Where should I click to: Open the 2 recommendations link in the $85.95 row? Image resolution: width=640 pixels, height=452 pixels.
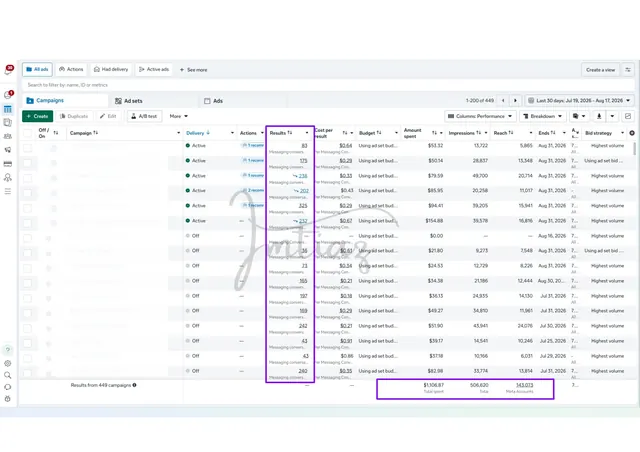pos(253,190)
